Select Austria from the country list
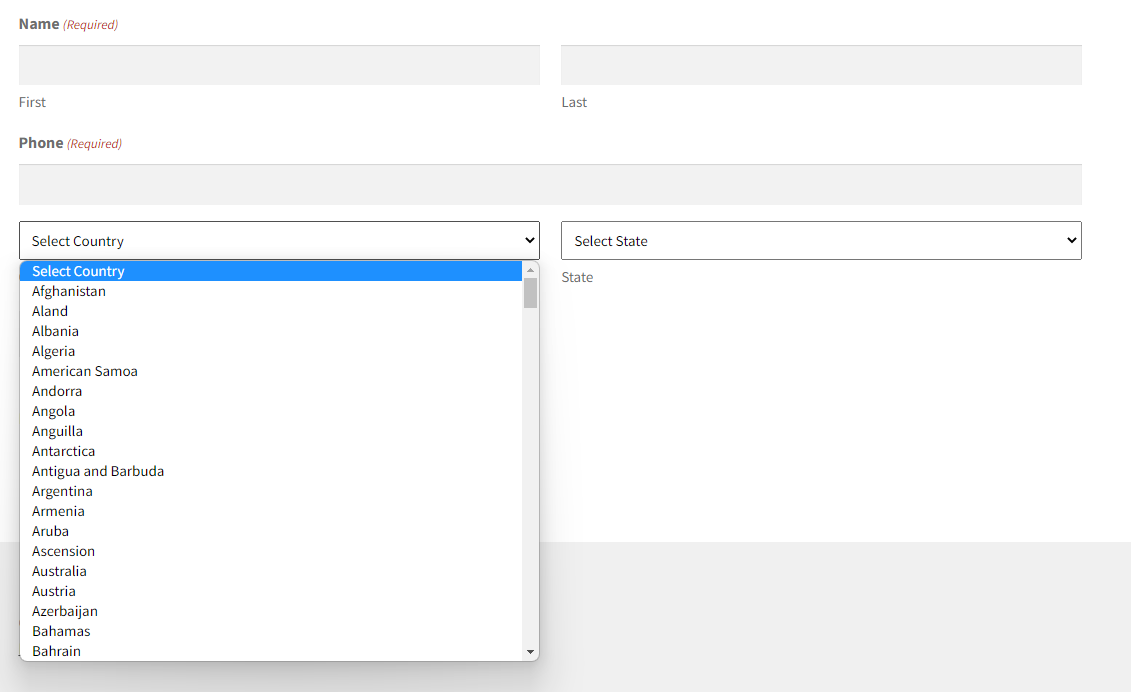Viewport: 1131px width, 692px height. click(270, 591)
